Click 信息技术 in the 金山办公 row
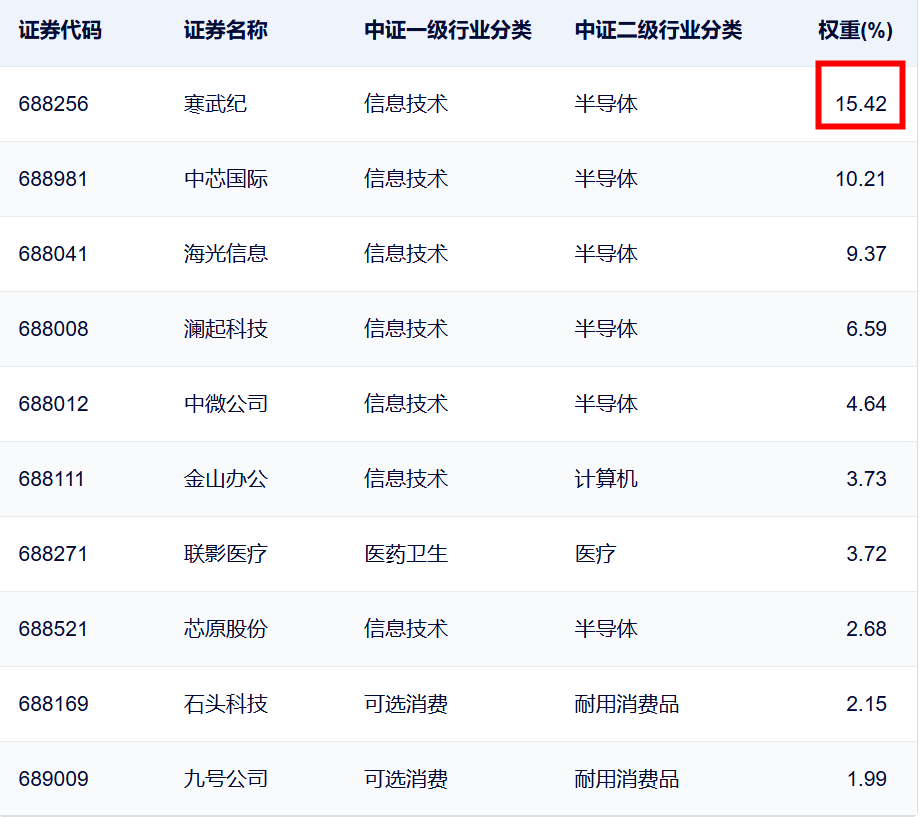This screenshot has width=924, height=817. click(406, 479)
